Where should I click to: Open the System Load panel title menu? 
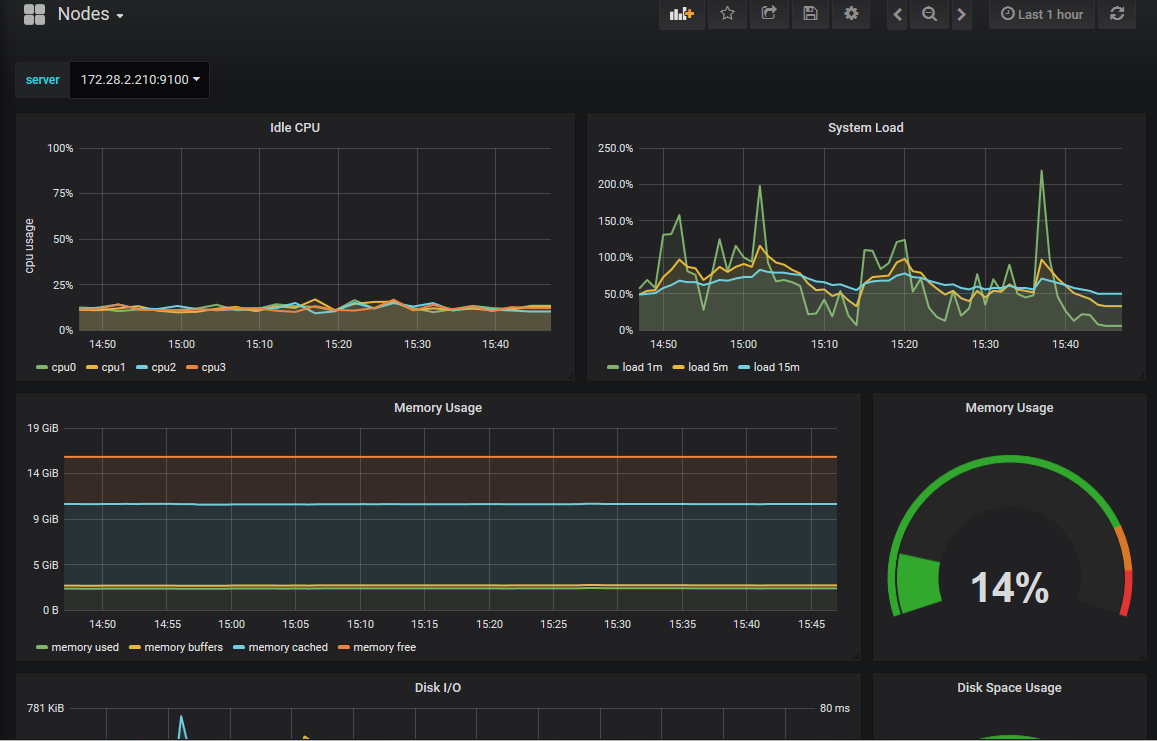coord(865,128)
